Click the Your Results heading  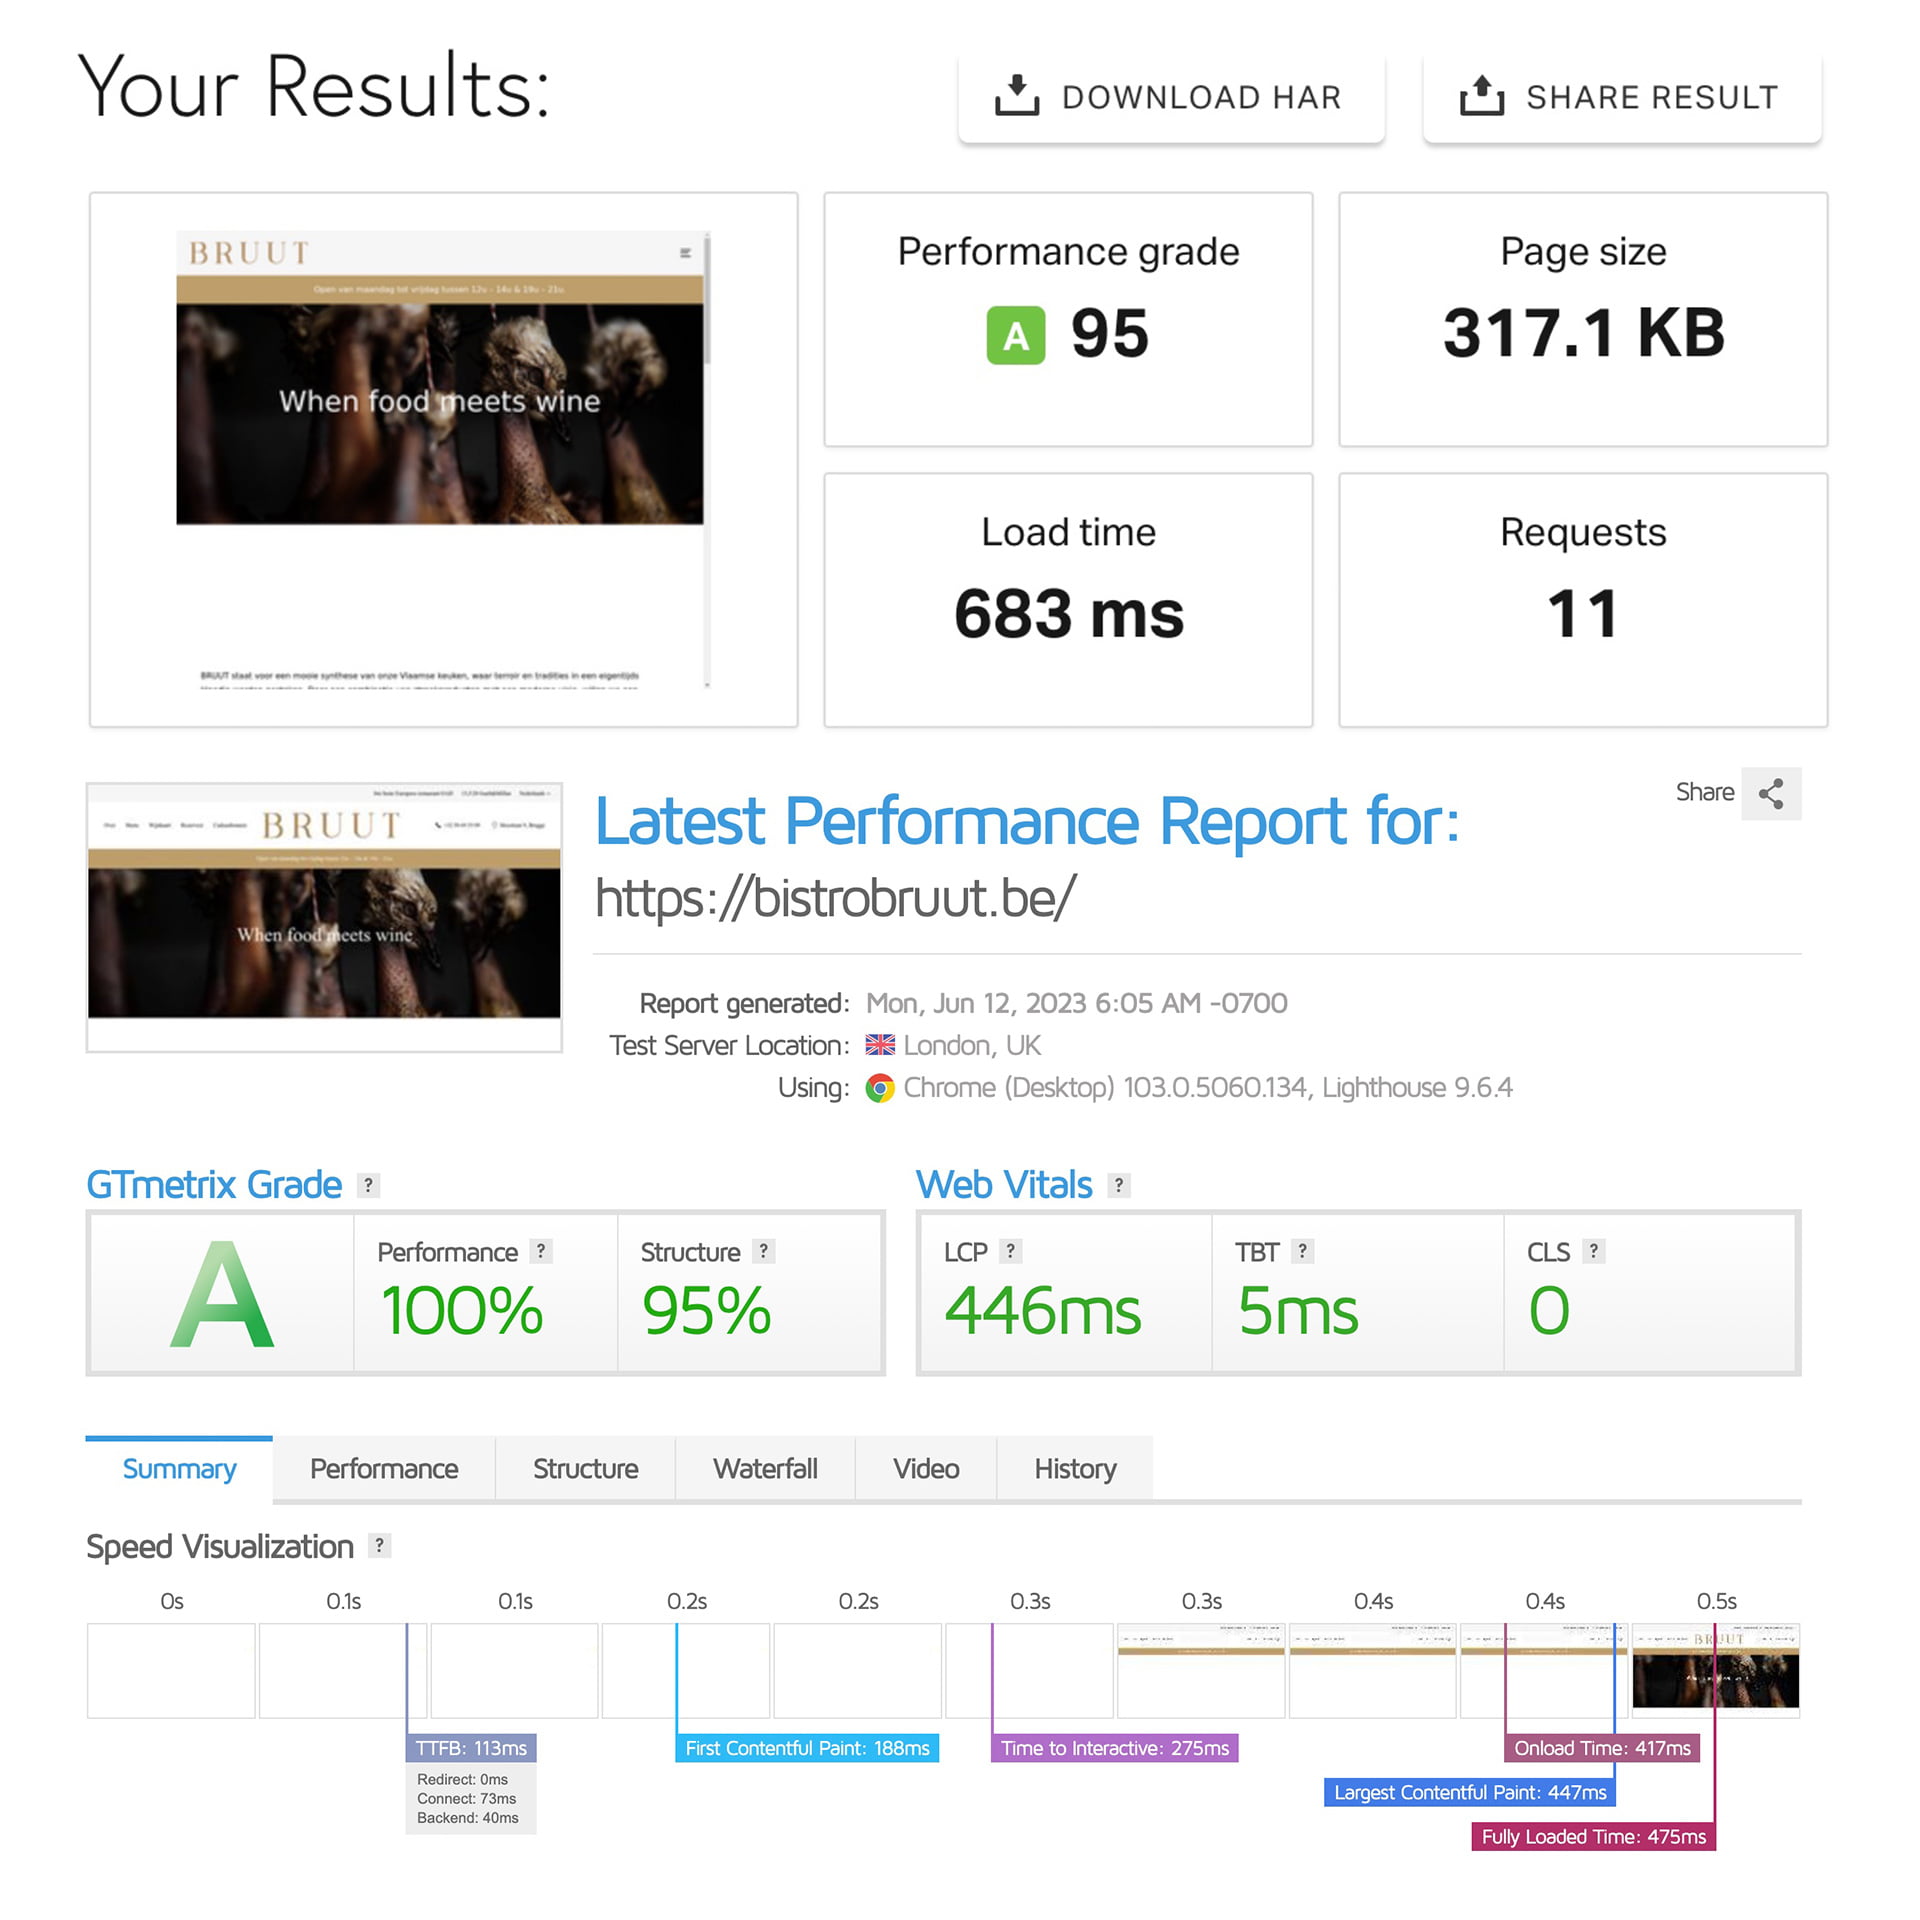pos(314,87)
